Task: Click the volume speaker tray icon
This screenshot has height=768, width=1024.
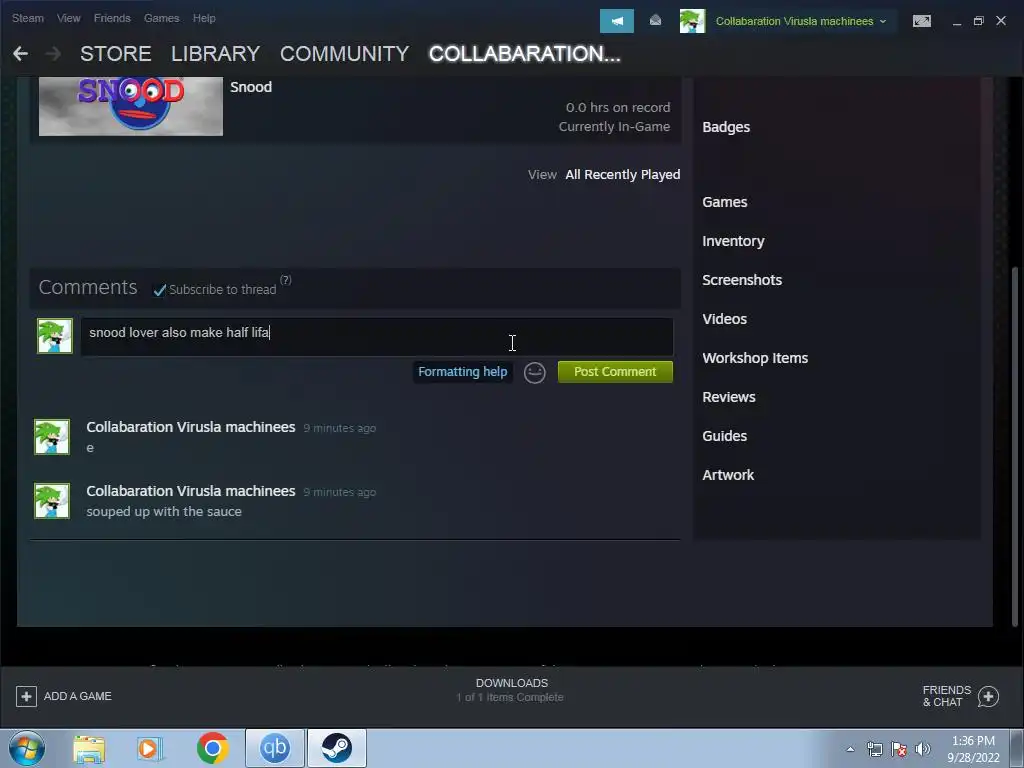Action: click(923, 749)
